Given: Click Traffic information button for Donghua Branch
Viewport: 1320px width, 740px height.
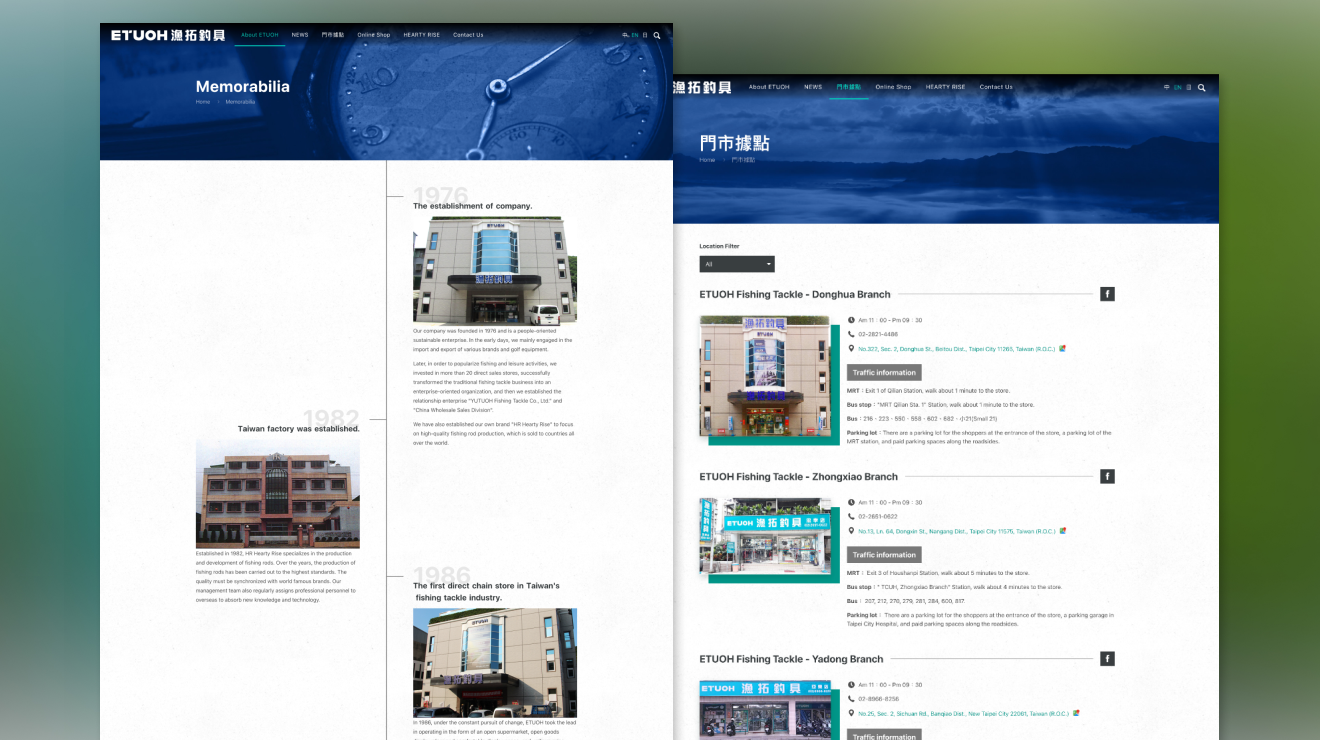Looking at the screenshot, I should [x=884, y=372].
